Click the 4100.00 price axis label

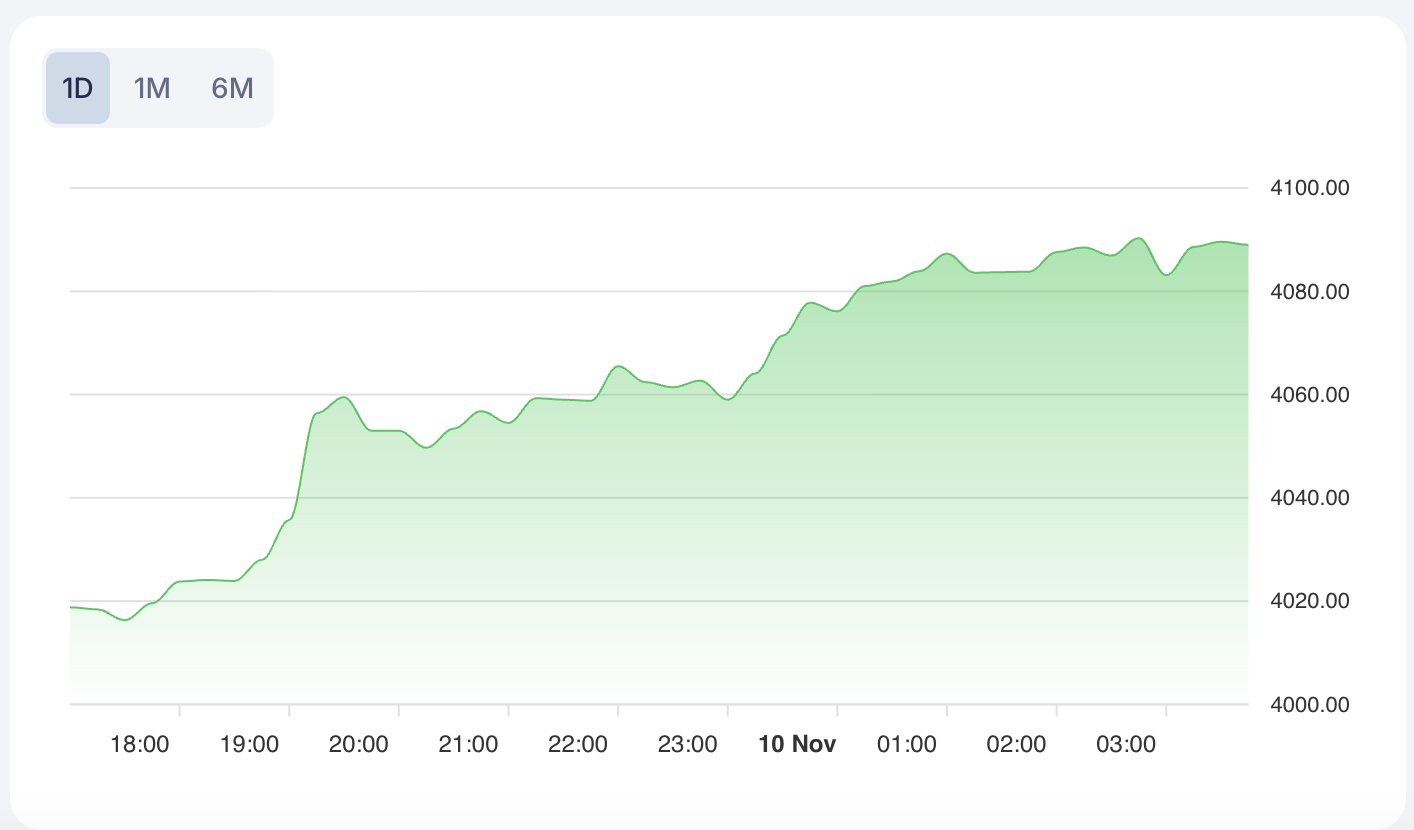tap(1308, 188)
